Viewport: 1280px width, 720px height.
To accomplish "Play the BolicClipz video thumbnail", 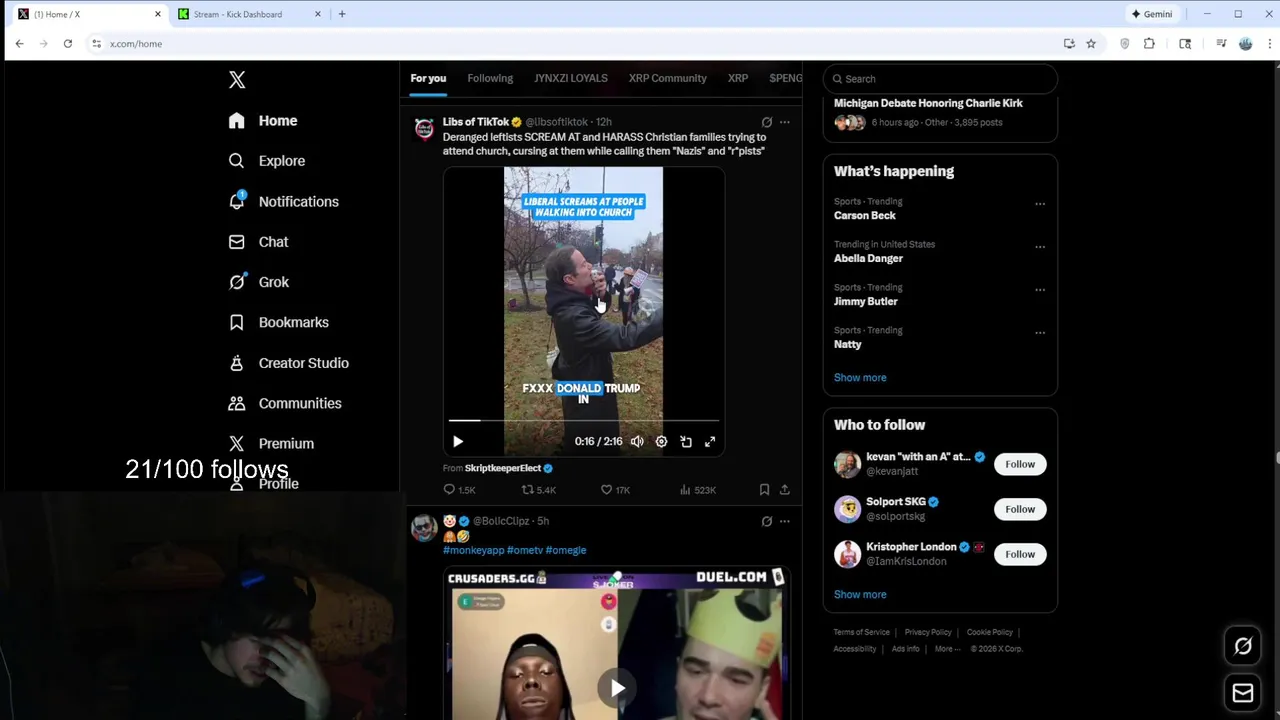I will coord(617,687).
